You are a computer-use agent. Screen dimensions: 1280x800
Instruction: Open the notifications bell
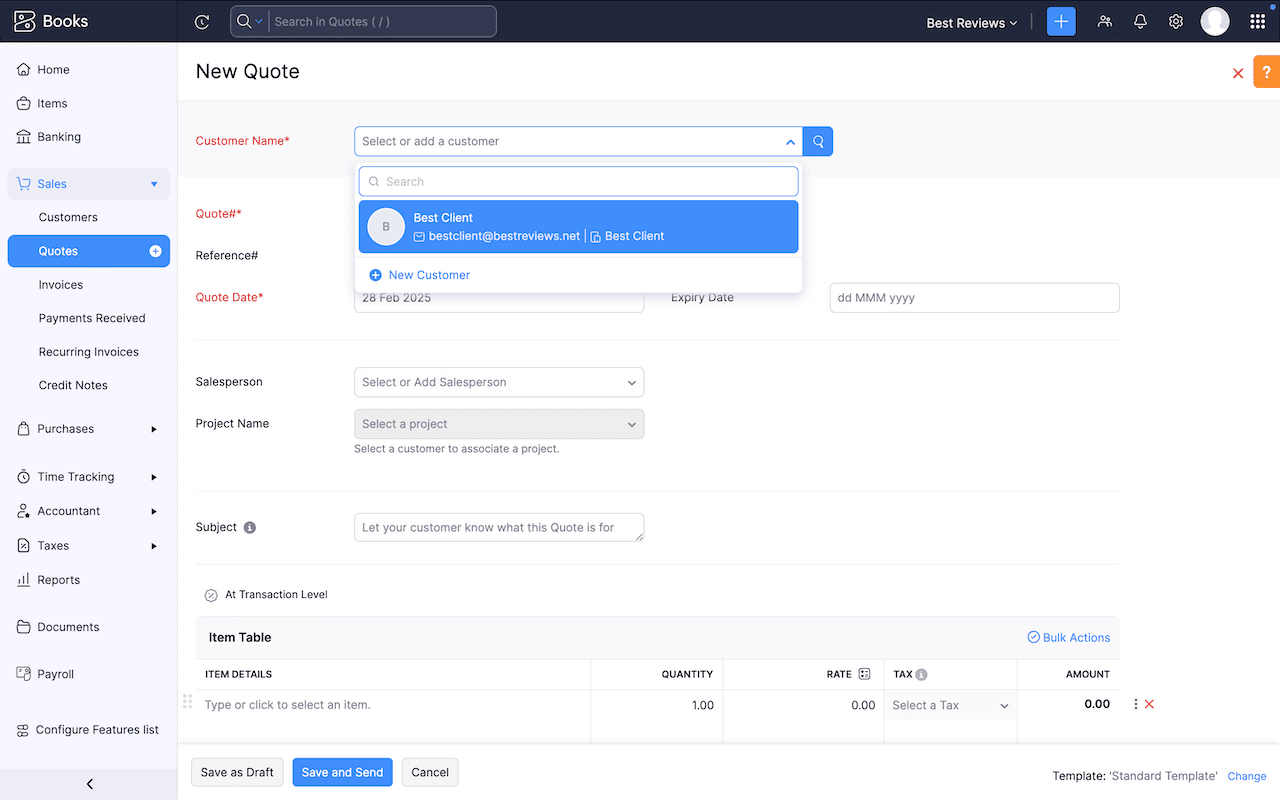point(1140,22)
